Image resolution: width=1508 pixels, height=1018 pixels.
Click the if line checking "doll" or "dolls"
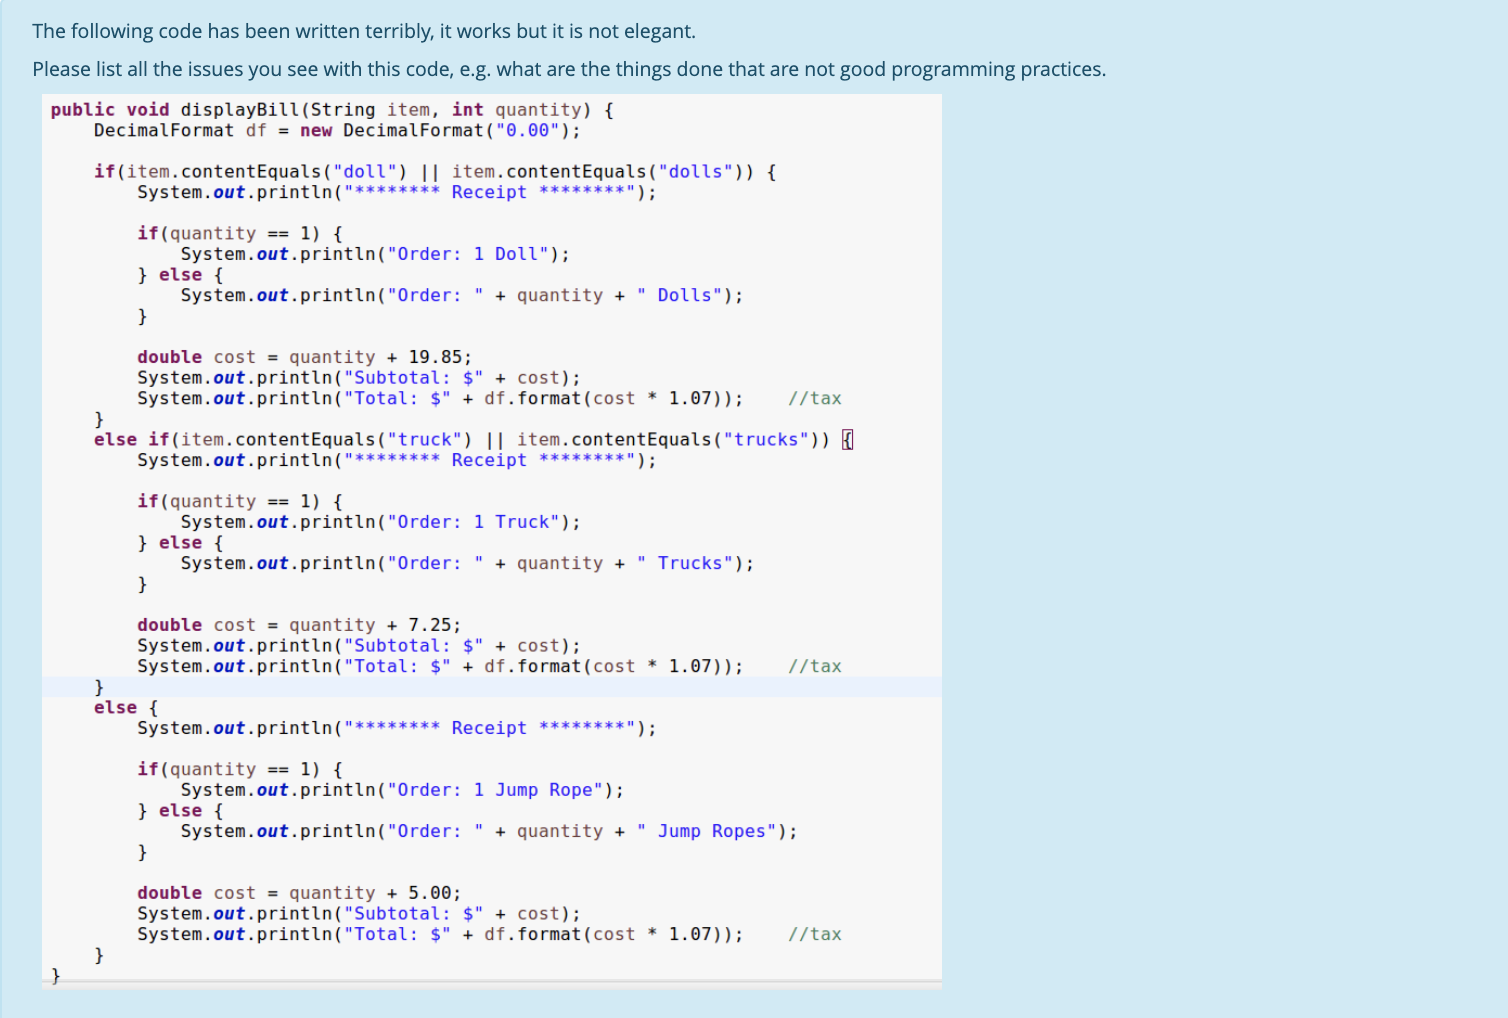coord(435,172)
